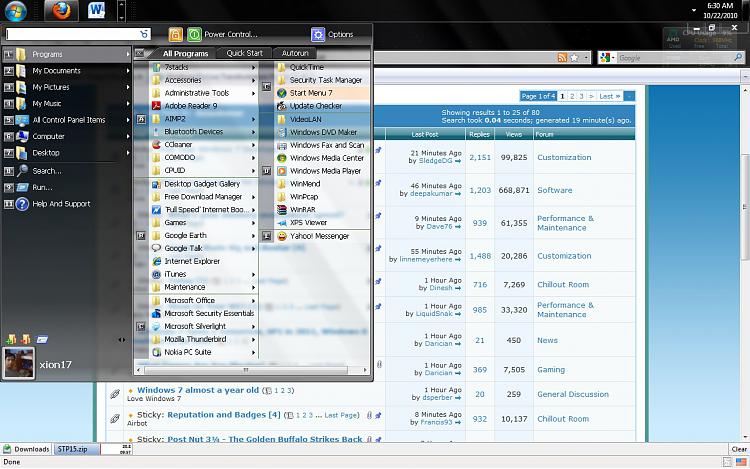Launch Start Menu 7 entry
The width and height of the screenshot is (750, 469).
[310, 93]
